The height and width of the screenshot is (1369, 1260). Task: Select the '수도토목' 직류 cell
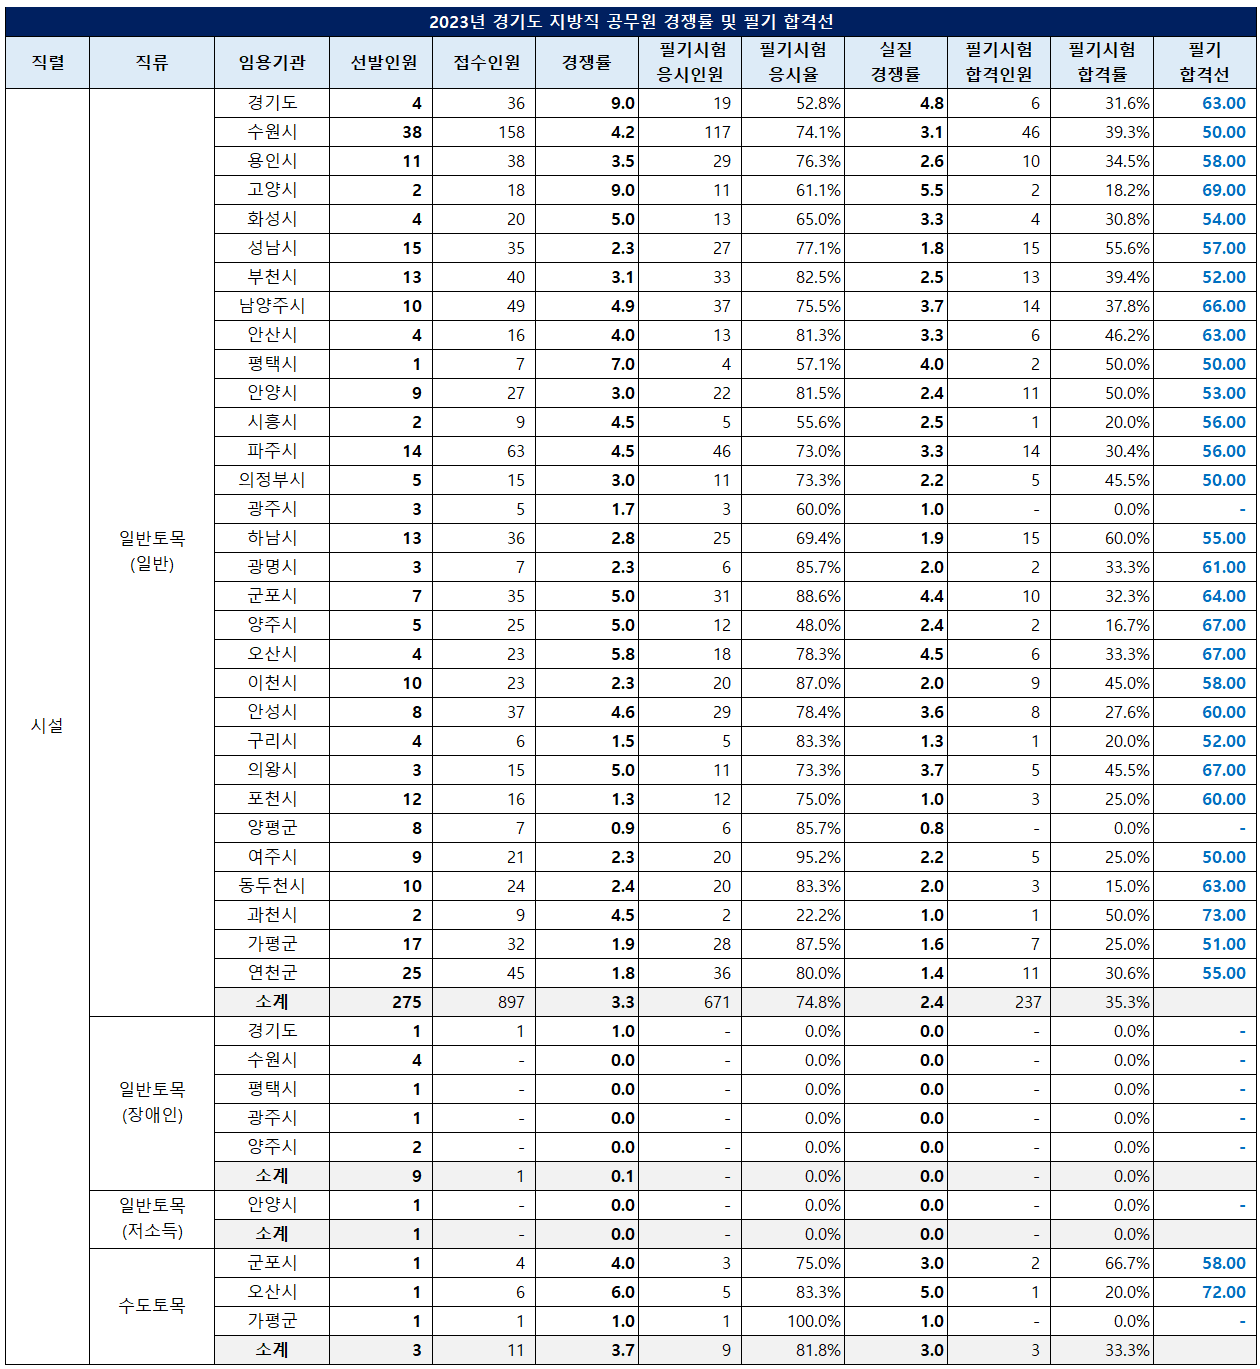(x=152, y=1306)
